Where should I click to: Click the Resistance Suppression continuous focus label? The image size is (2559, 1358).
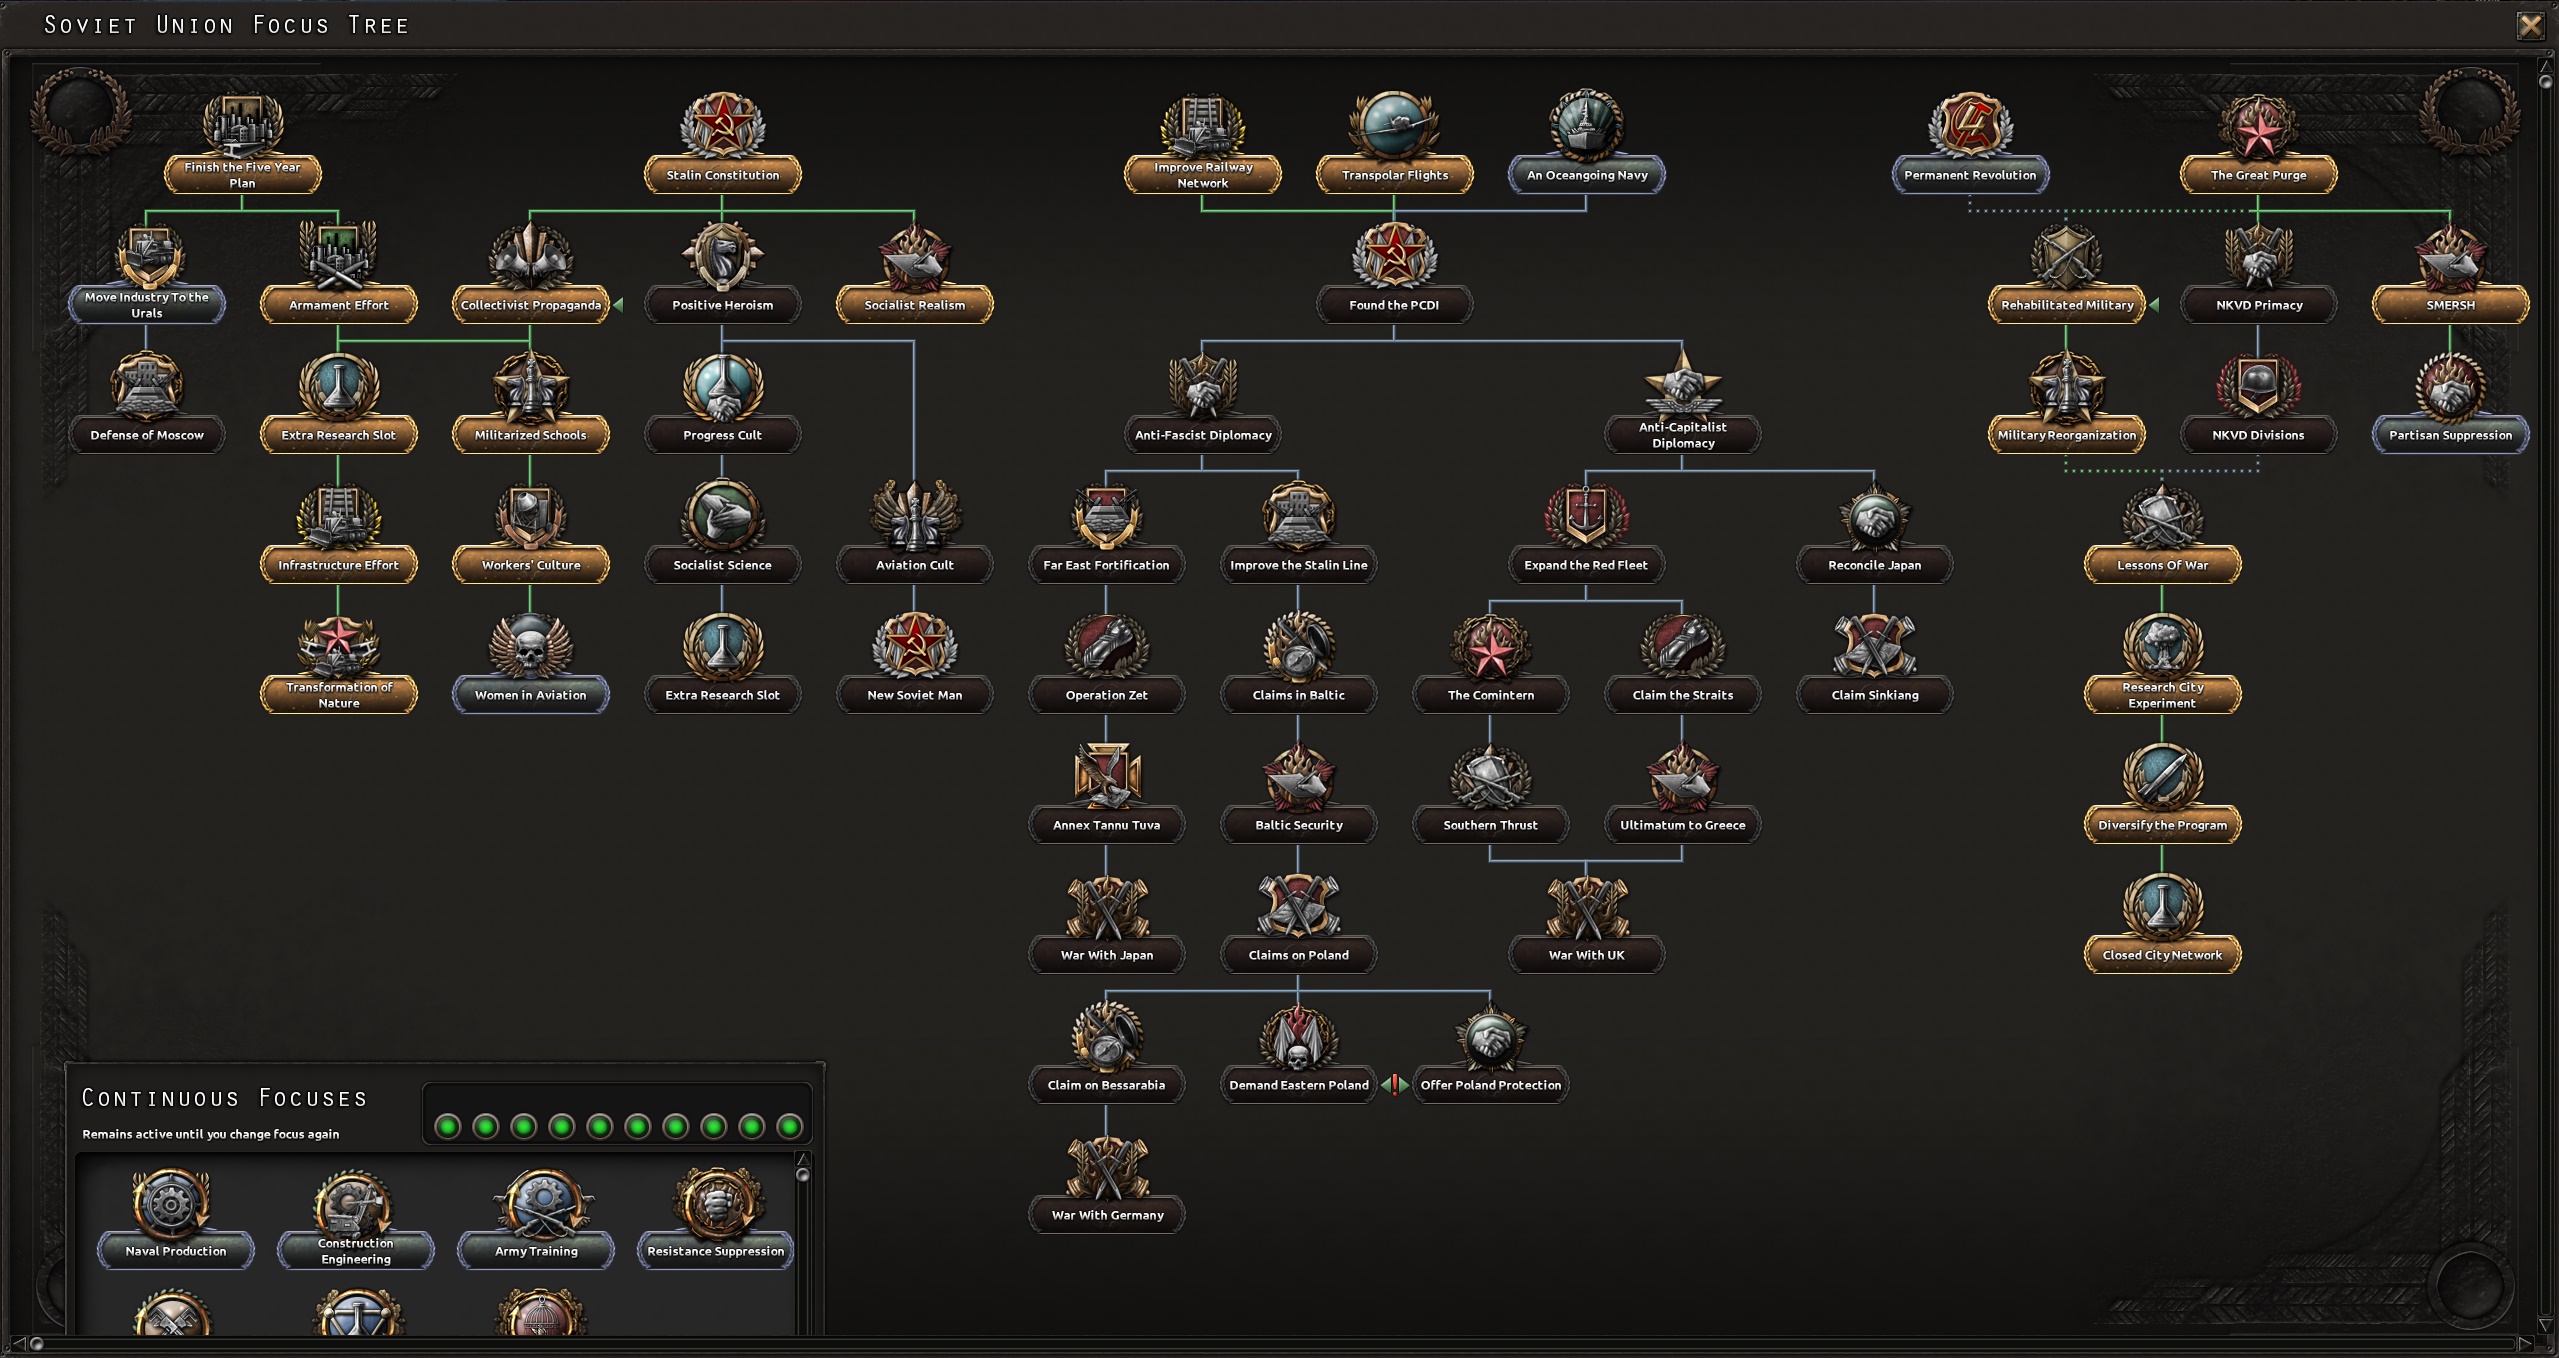click(x=715, y=1251)
